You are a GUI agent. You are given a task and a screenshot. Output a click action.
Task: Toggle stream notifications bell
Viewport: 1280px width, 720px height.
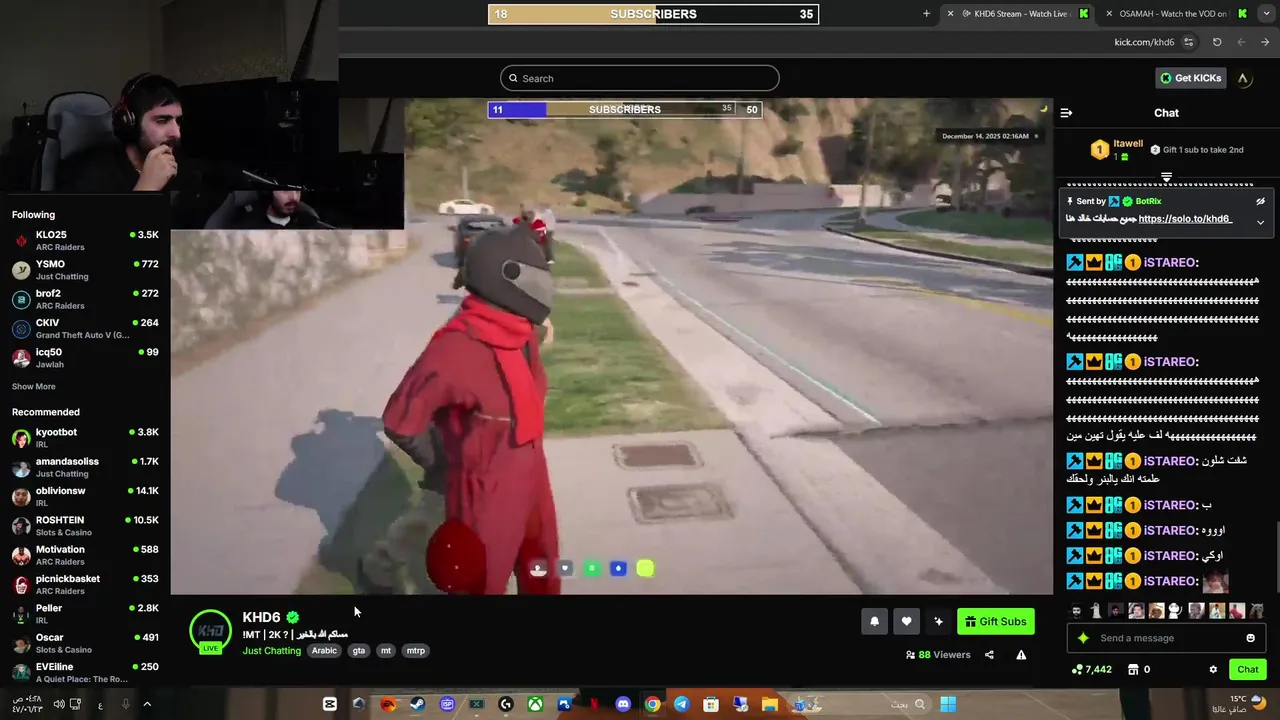point(874,621)
